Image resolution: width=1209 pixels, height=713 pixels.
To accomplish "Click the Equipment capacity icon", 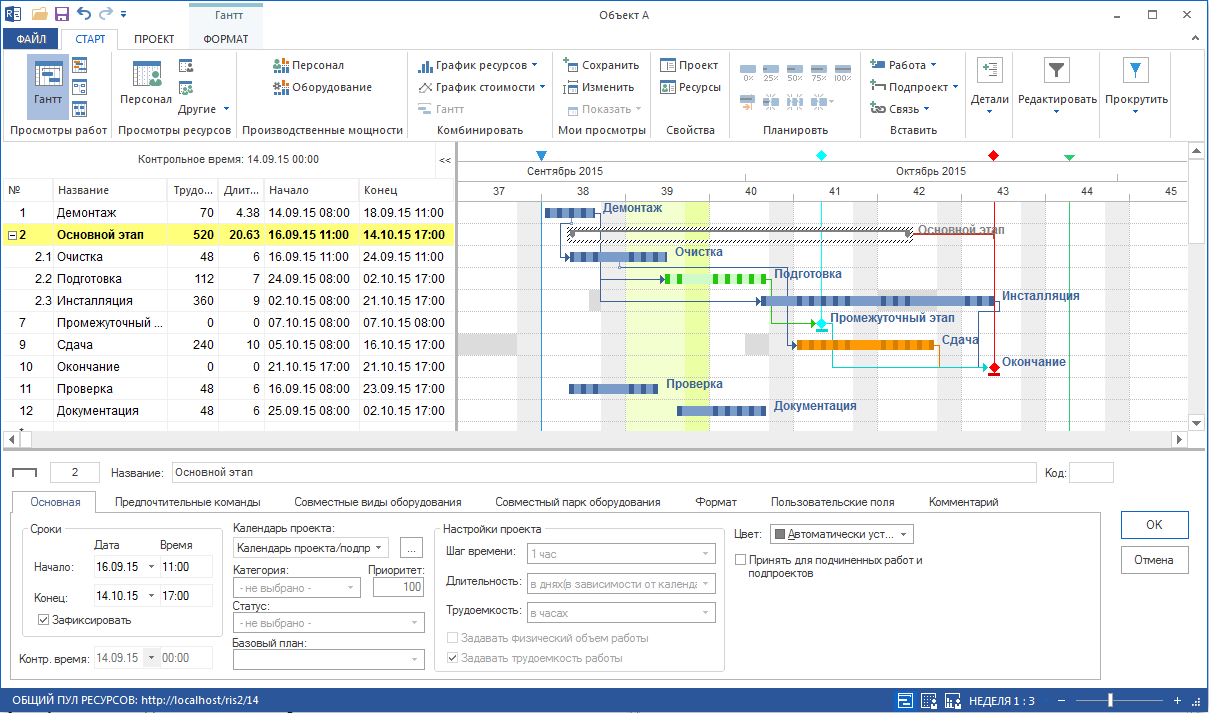I will click(x=281, y=87).
